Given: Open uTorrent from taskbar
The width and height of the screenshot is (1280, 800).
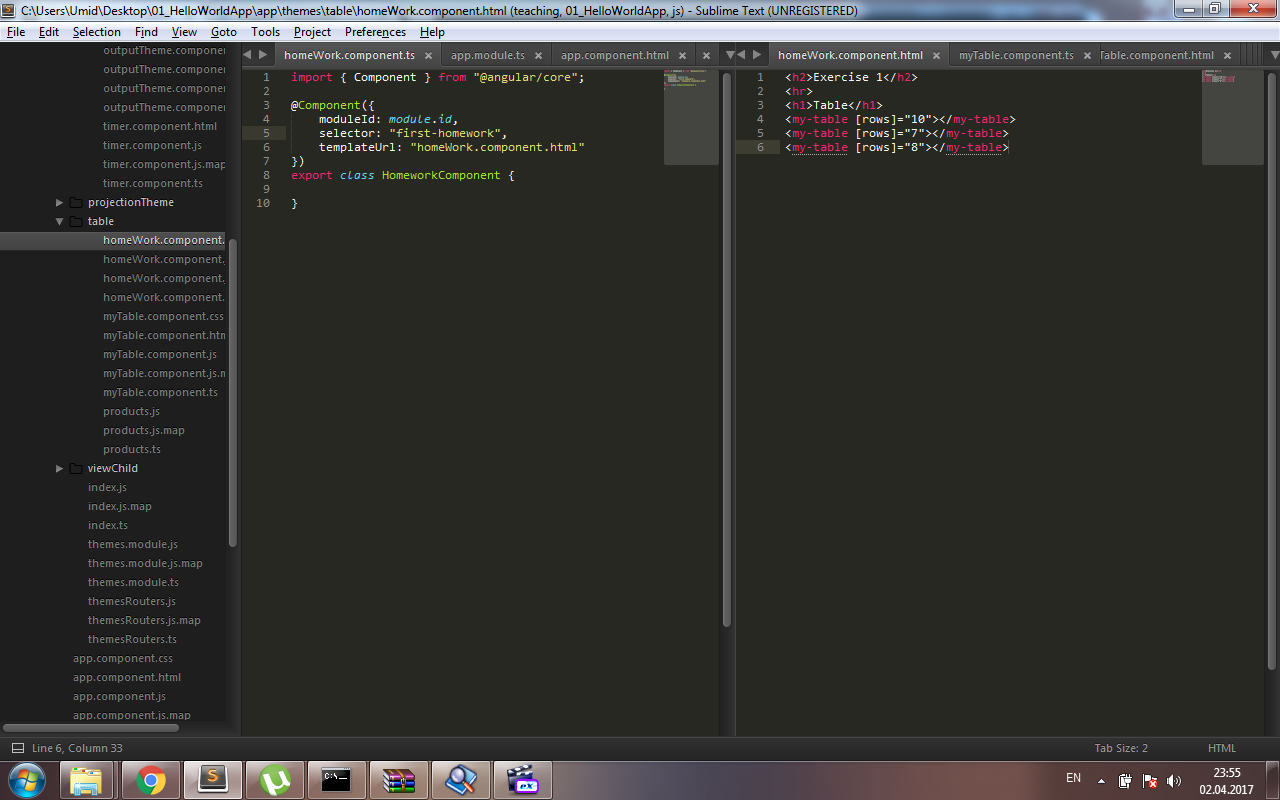Looking at the screenshot, I should click(x=275, y=780).
